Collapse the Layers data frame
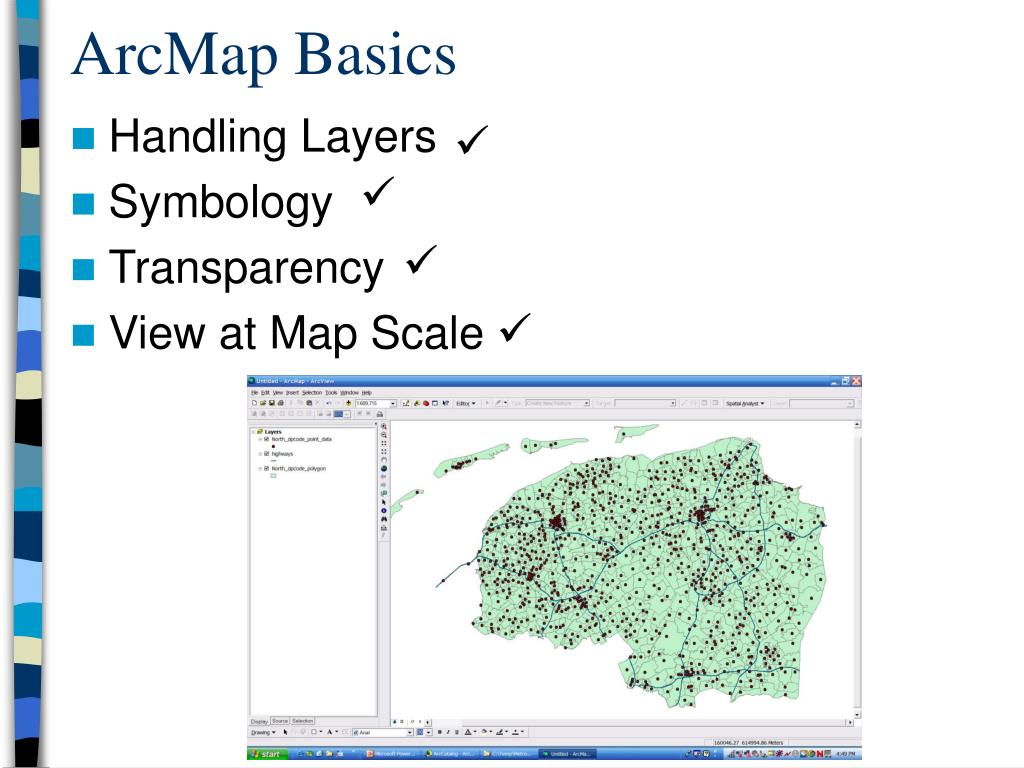This screenshot has width=1024, height=768. point(253,432)
